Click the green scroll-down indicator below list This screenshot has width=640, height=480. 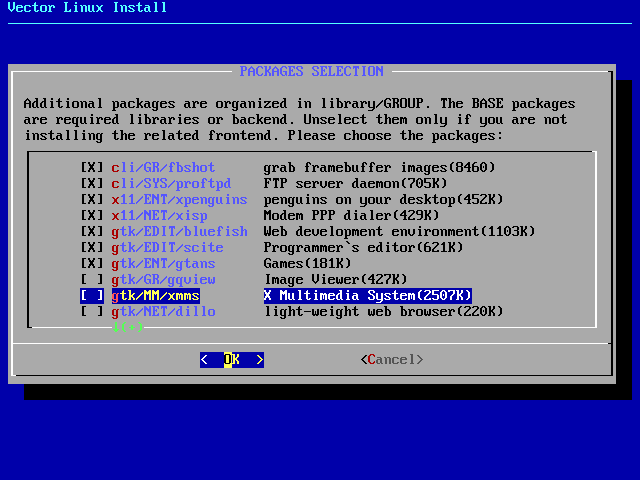coord(128,326)
